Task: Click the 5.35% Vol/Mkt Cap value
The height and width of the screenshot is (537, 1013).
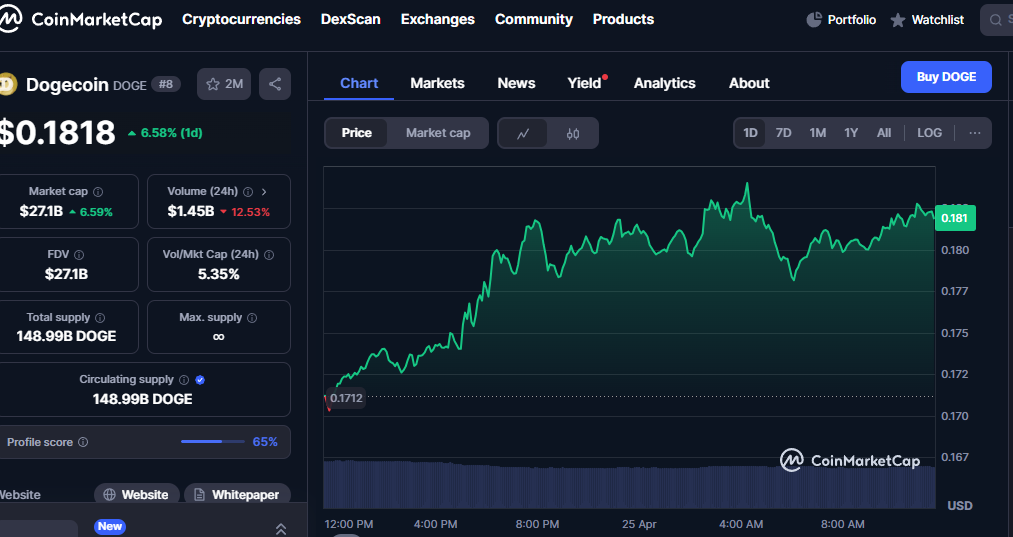Action: click(218, 274)
